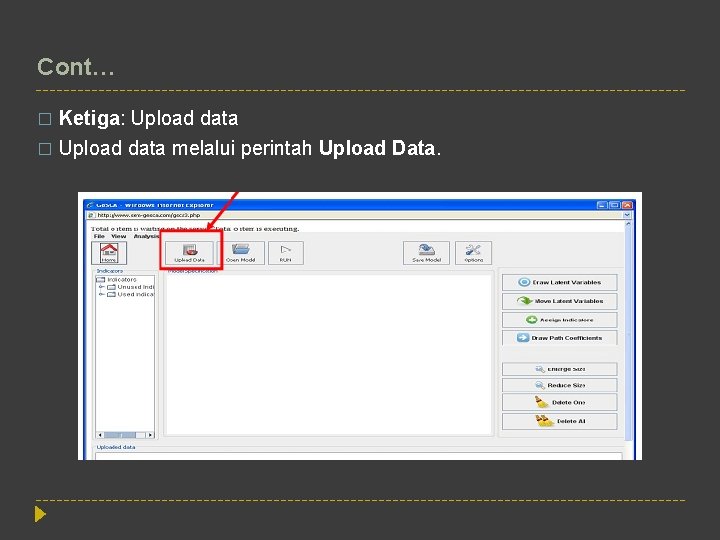Open a model with Open Model
The height and width of the screenshot is (540, 720).
(x=241, y=253)
